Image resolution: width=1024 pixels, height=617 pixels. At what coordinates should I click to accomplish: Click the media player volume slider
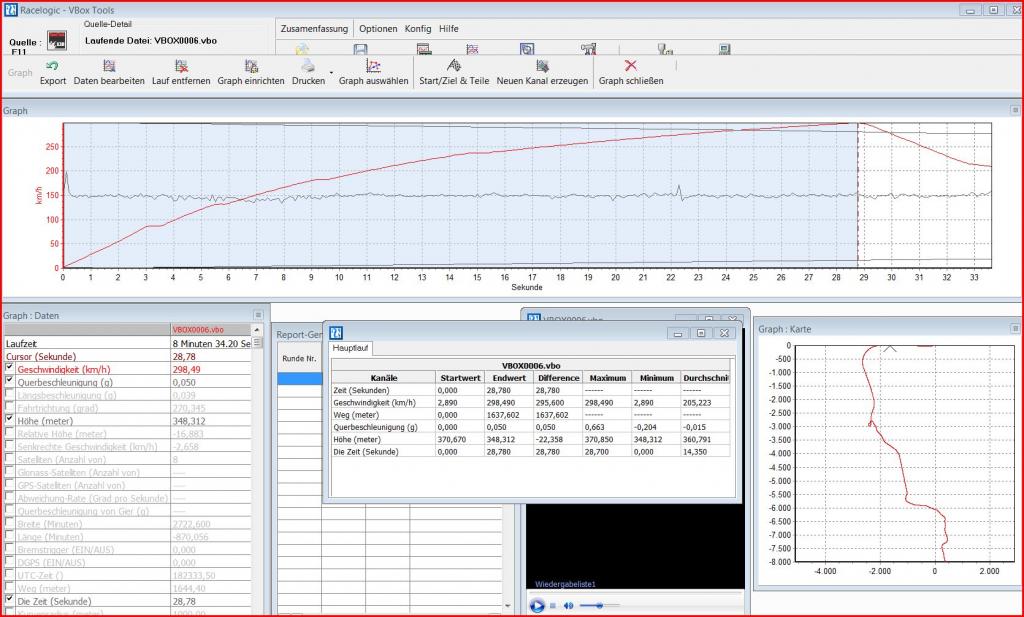point(598,606)
